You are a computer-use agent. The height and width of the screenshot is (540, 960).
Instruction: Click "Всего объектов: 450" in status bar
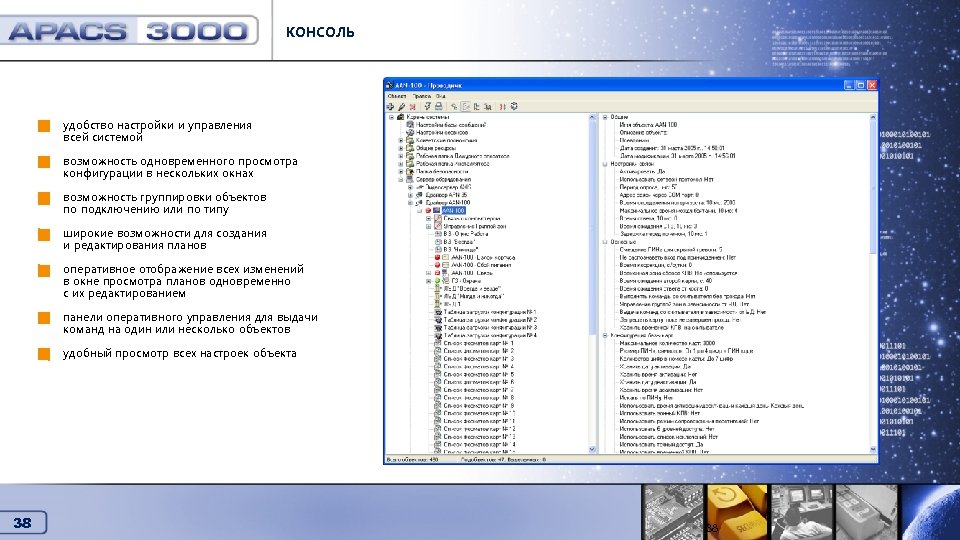coord(412,459)
